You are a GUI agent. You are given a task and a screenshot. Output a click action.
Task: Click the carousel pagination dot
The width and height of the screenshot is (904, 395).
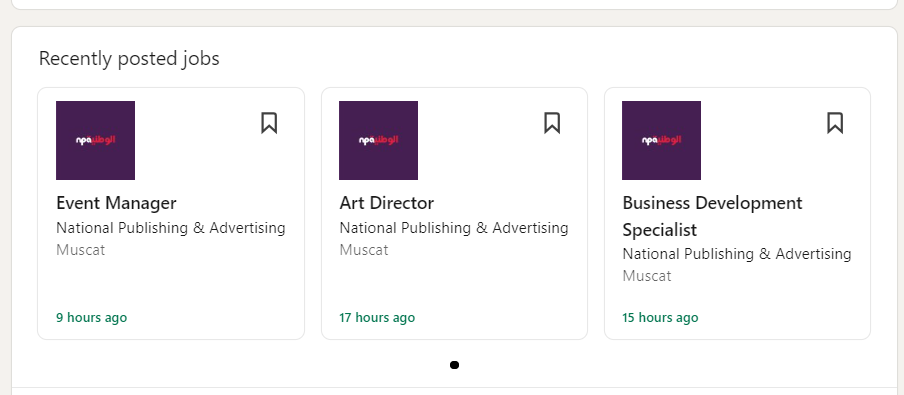click(x=454, y=364)
